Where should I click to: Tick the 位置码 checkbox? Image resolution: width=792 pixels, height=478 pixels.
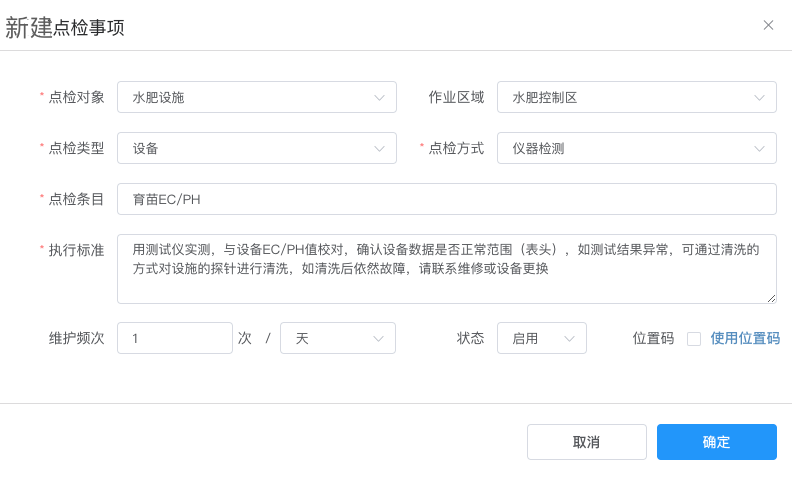point(694,339)
